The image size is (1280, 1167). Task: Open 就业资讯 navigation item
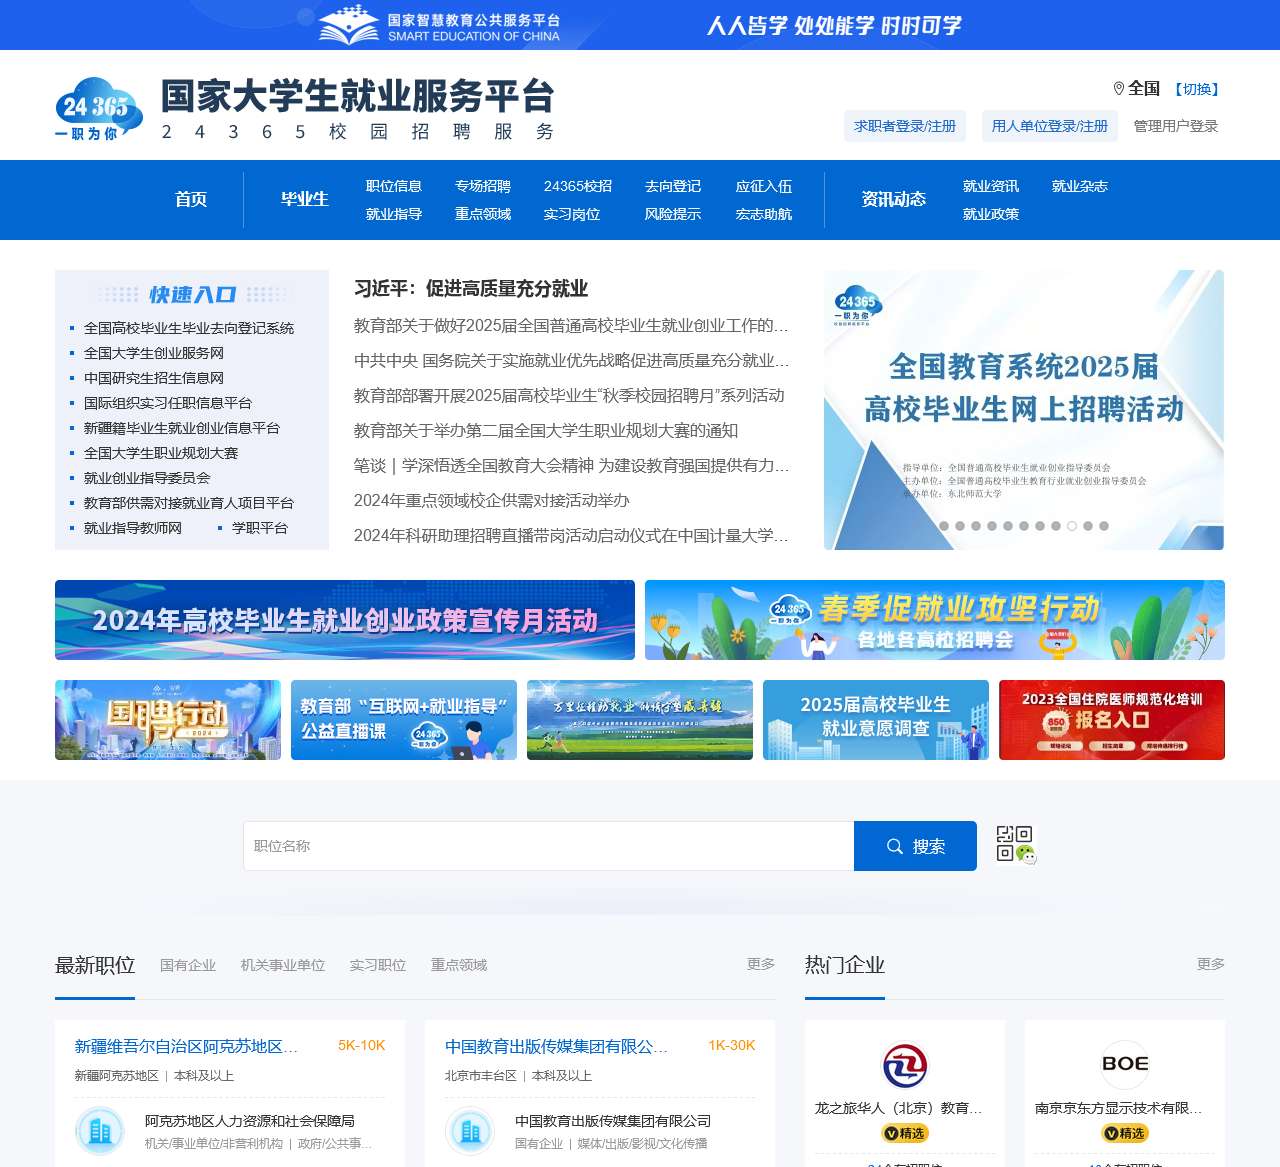pos(991,186)
